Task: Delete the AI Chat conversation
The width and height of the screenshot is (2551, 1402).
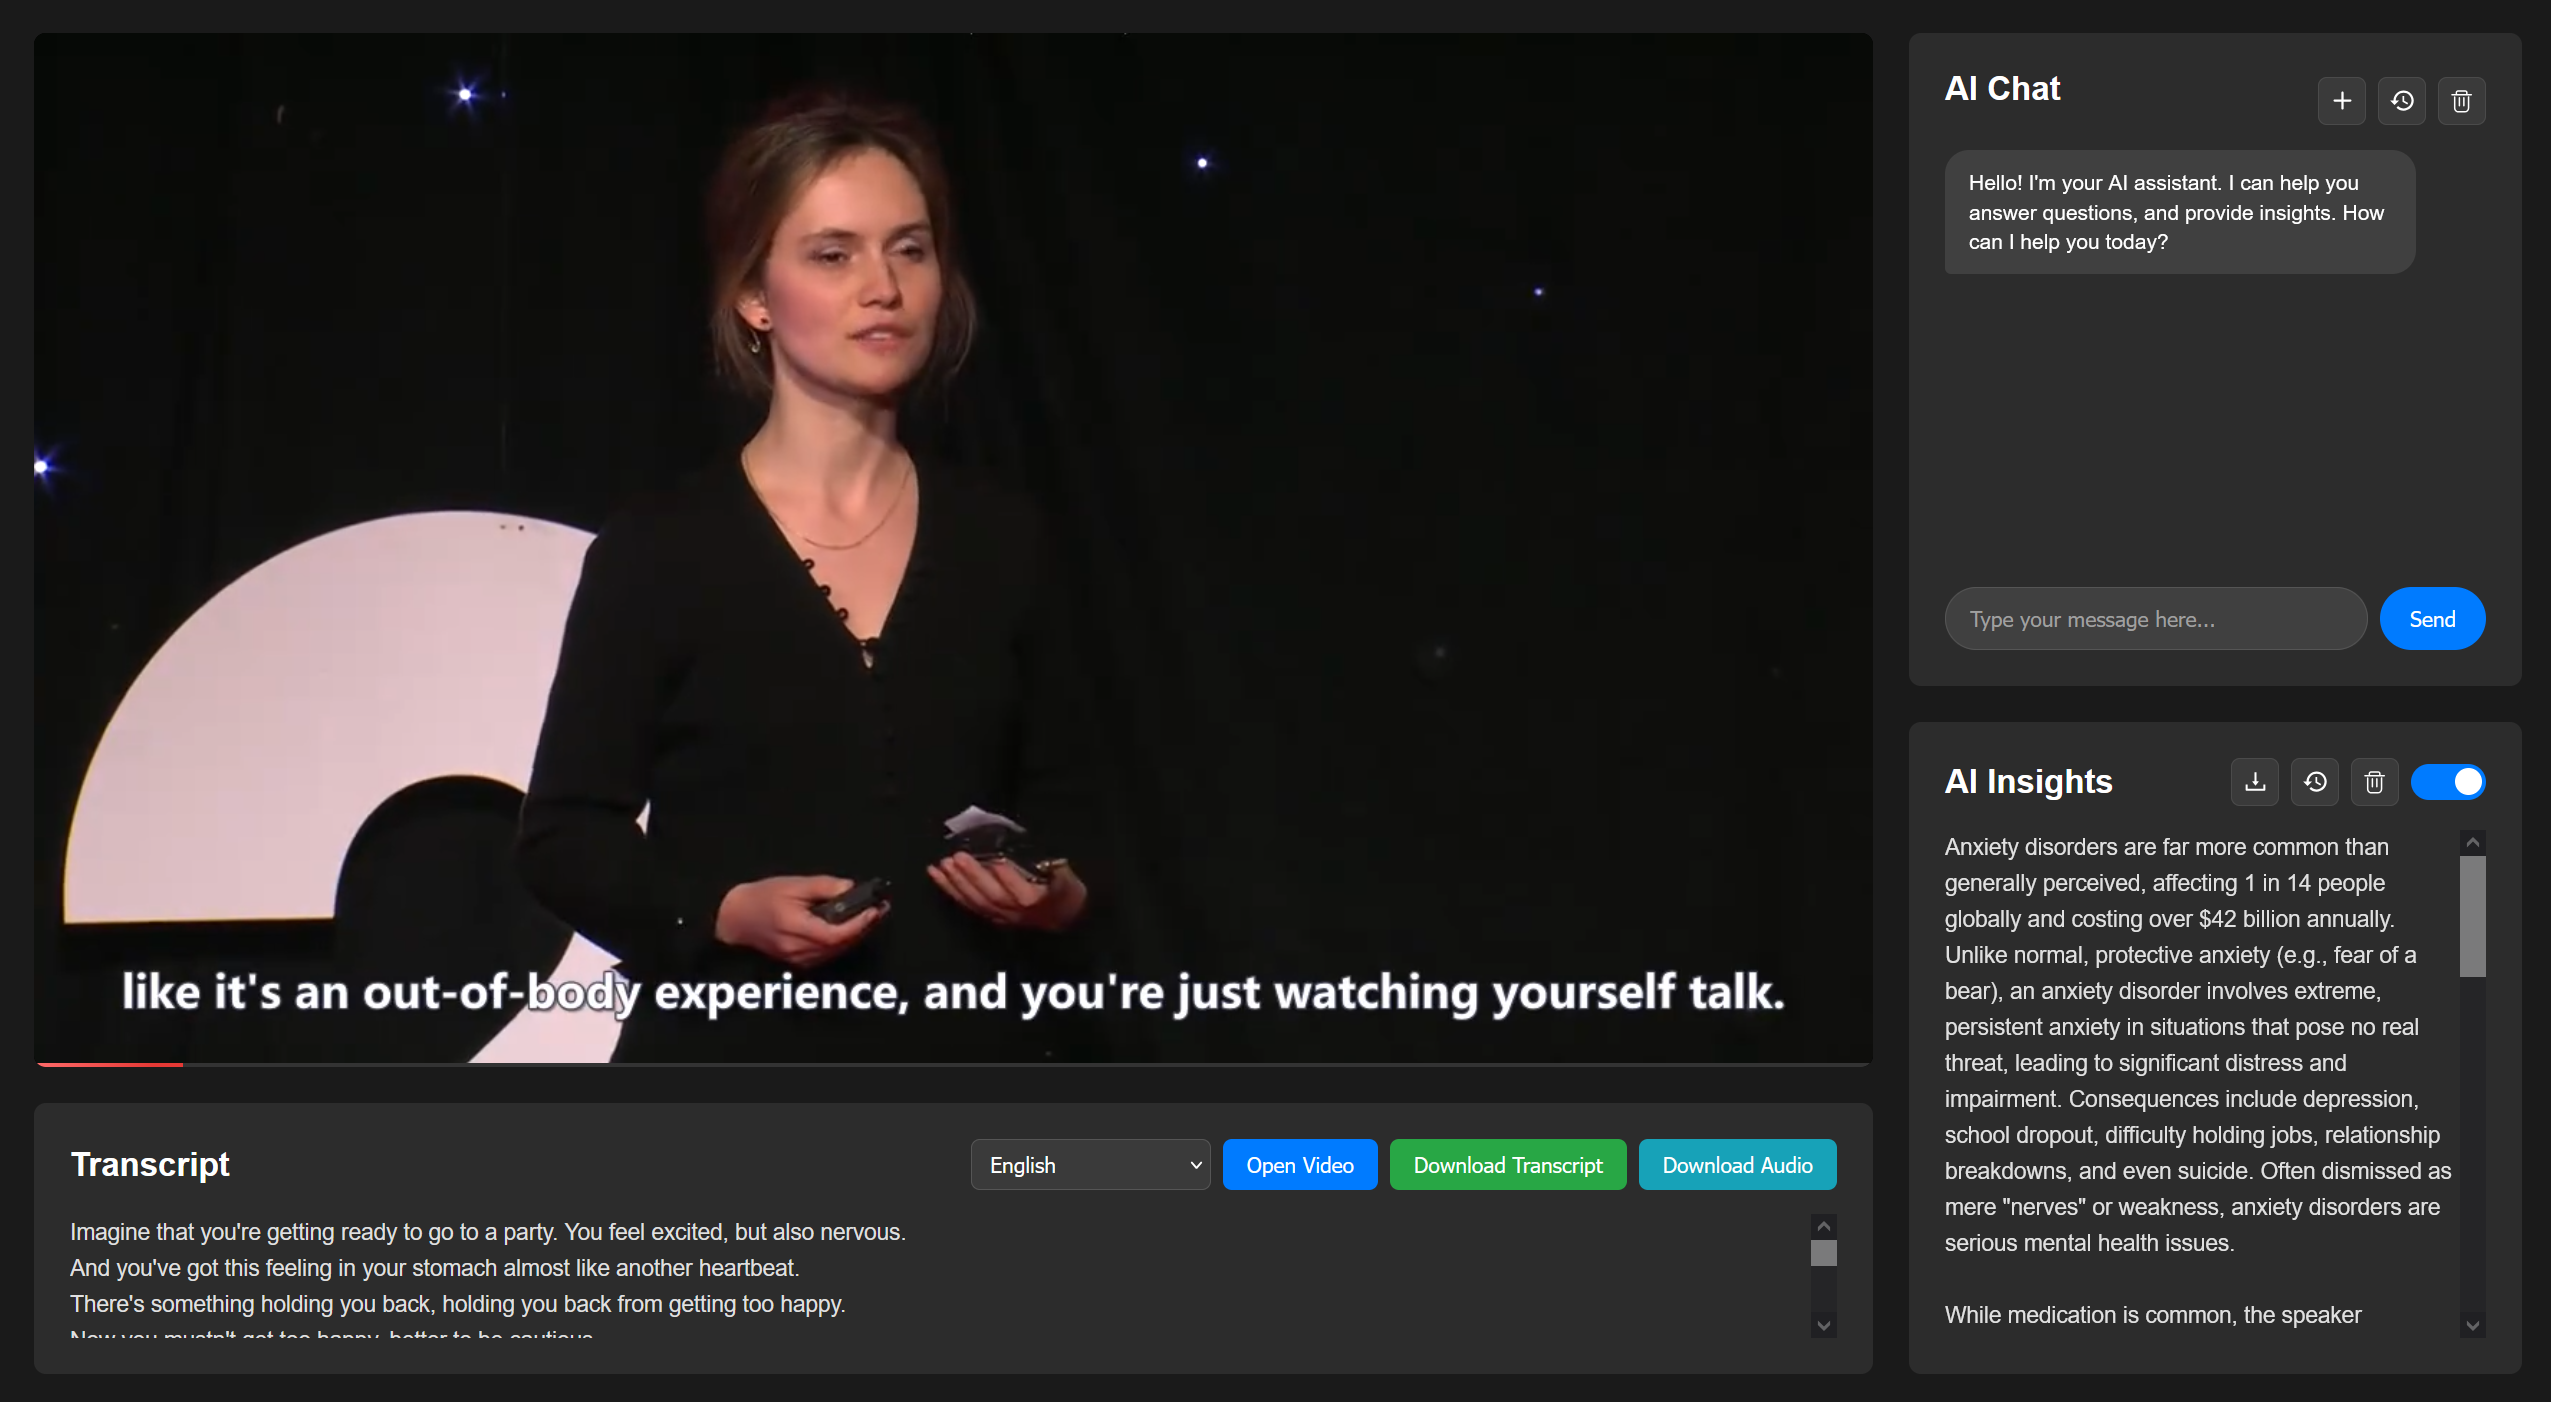Action: point(2463,101)
